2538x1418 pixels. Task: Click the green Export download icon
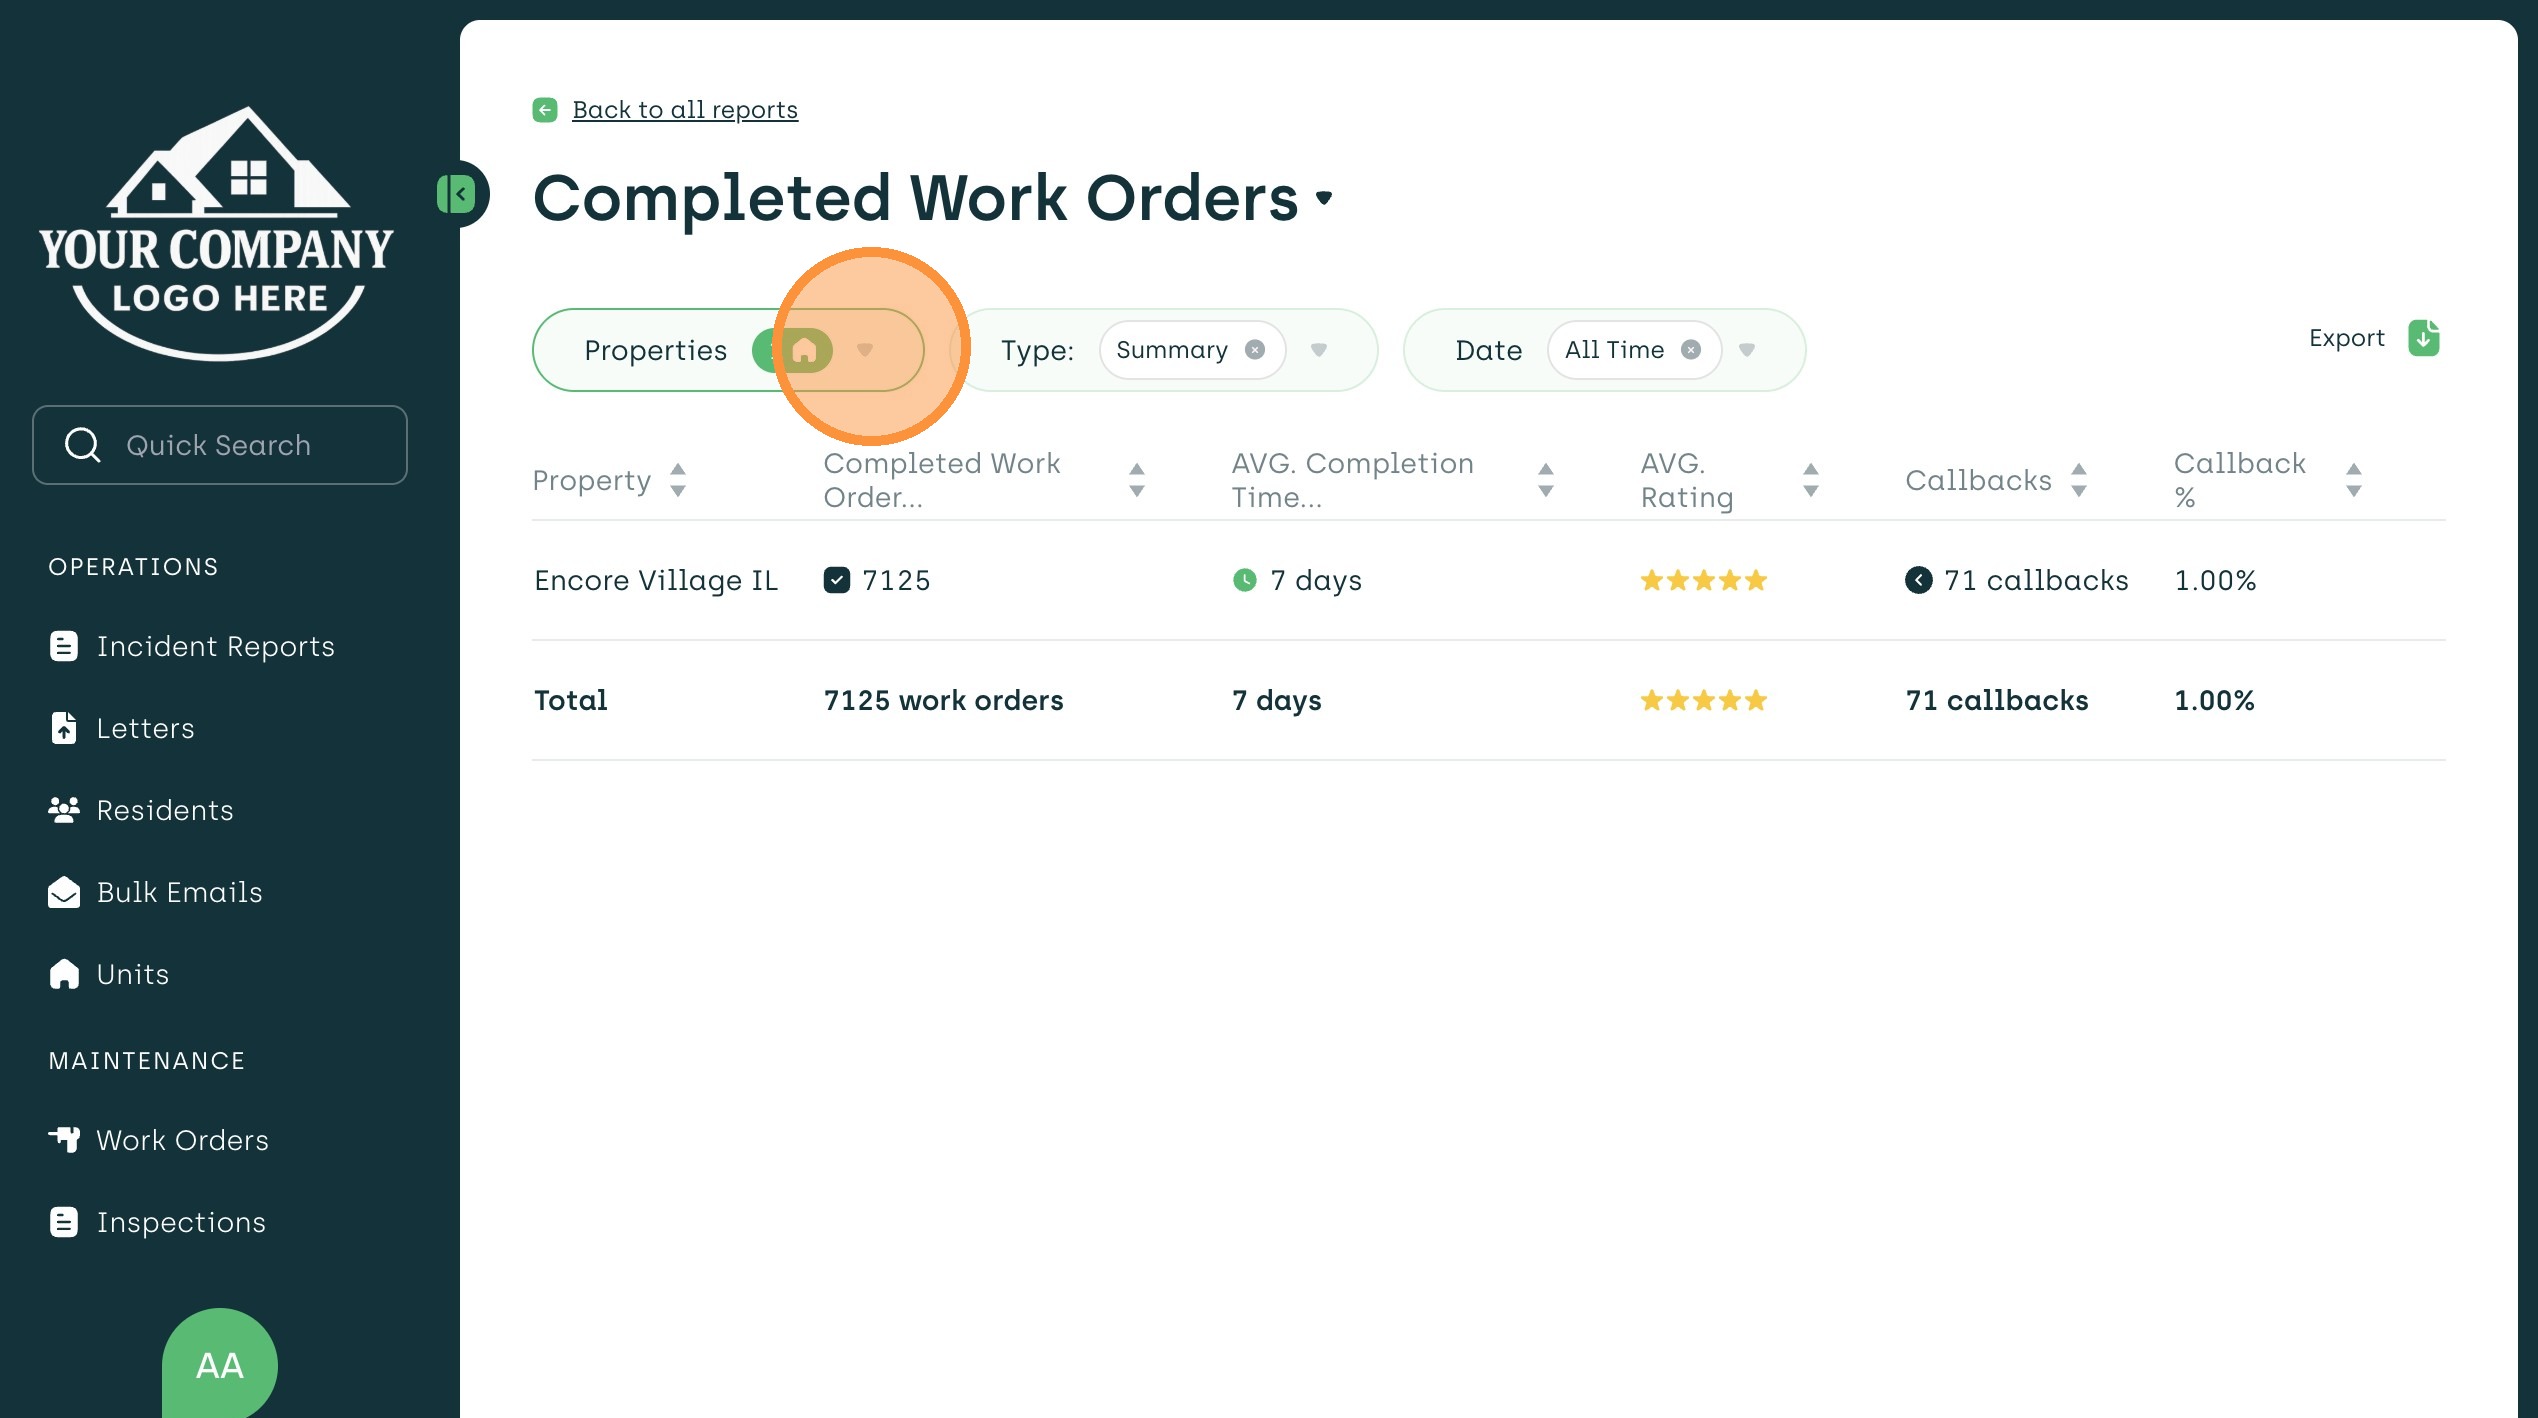[x=2423, y=338]
